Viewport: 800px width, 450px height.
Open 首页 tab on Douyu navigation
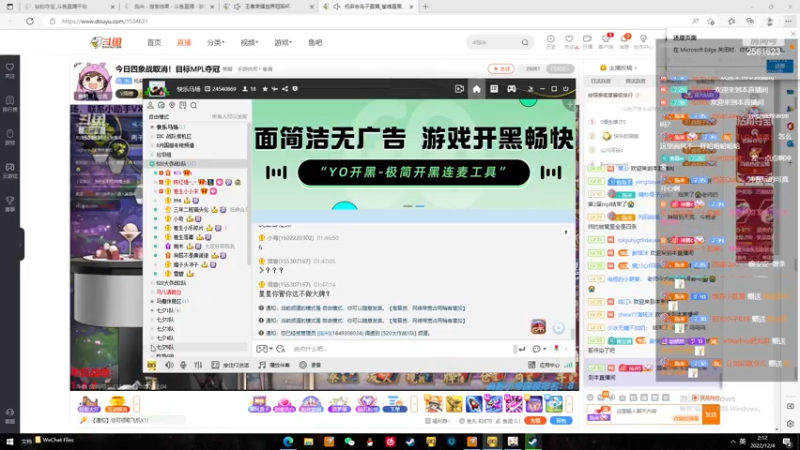(154, 43)
